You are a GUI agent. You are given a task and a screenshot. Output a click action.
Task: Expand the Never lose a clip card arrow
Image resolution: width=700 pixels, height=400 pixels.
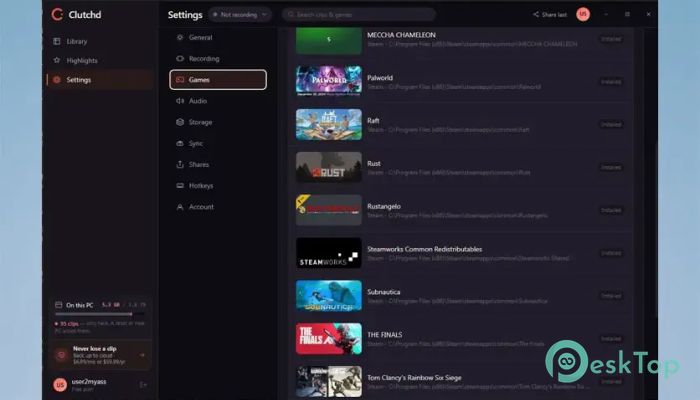click(142, 355)
